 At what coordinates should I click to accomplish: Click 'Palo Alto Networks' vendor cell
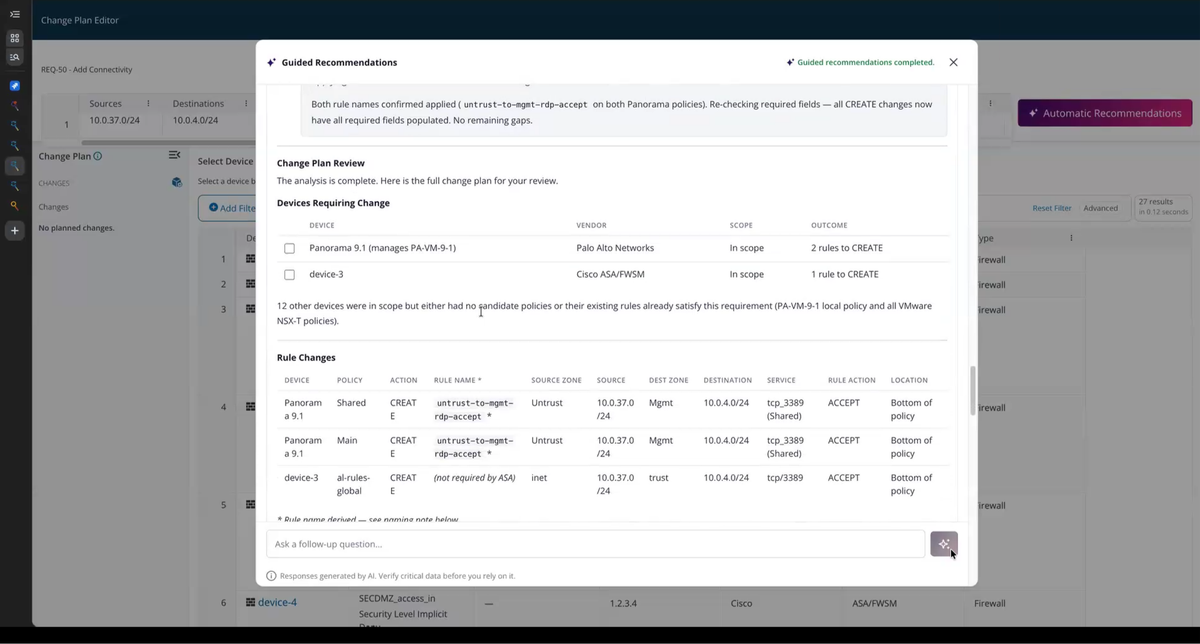click(615, 248)
